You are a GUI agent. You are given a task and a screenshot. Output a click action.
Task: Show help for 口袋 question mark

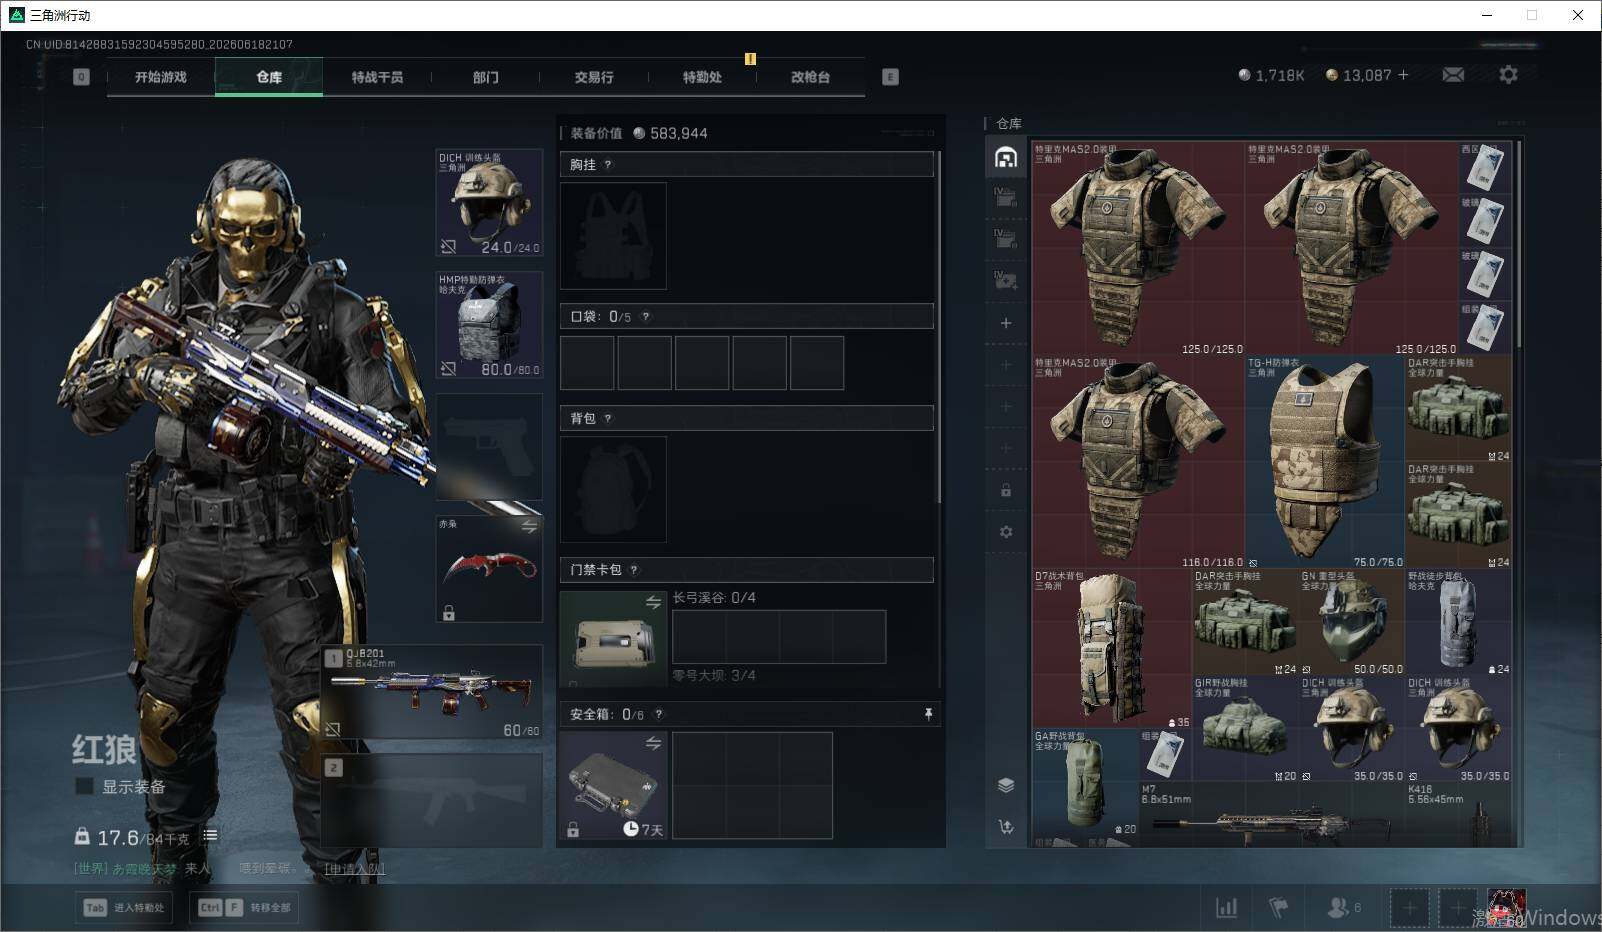coord(646,317)
